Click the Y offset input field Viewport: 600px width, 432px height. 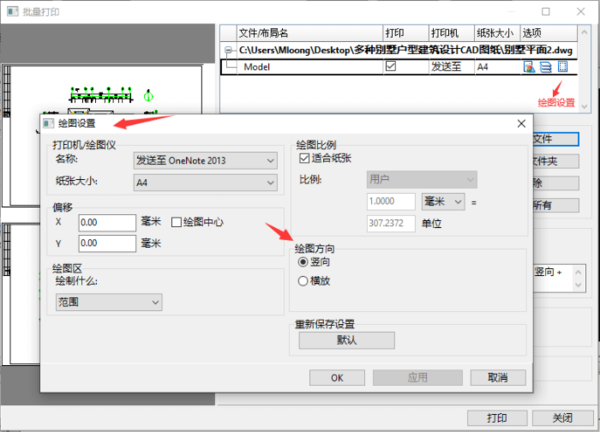tap(107, 243)
